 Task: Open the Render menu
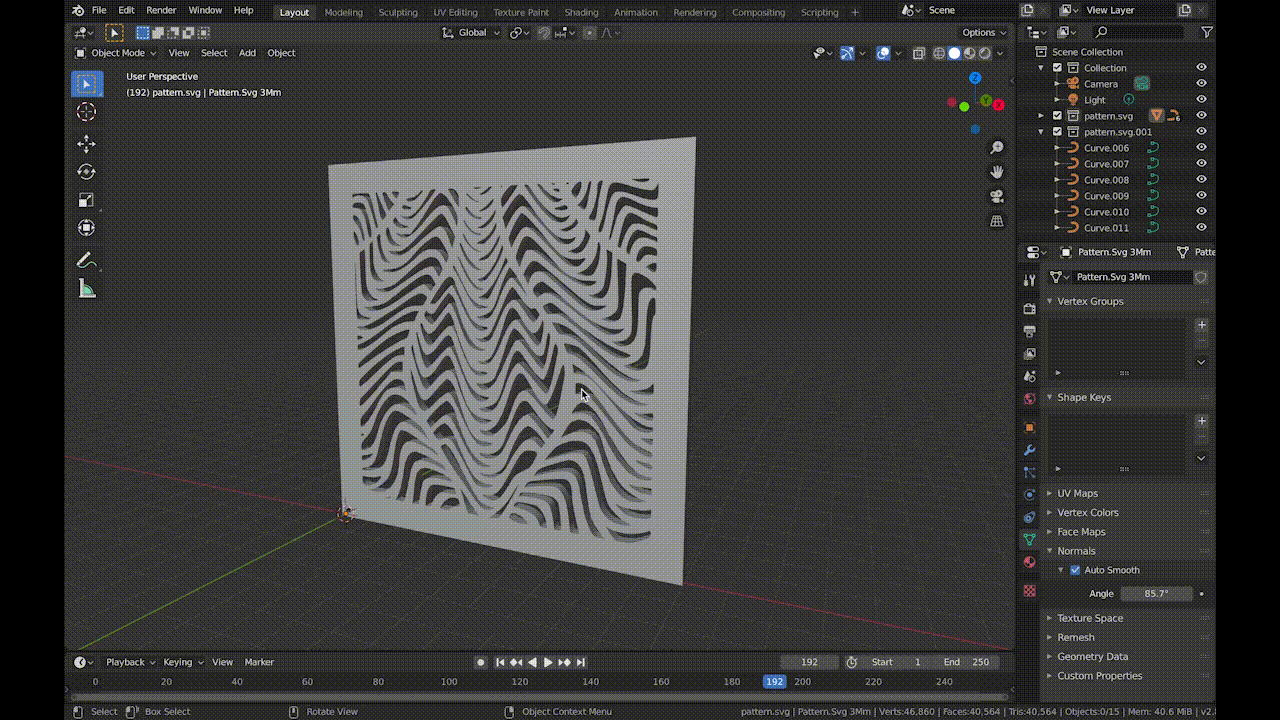coord(161,10)
